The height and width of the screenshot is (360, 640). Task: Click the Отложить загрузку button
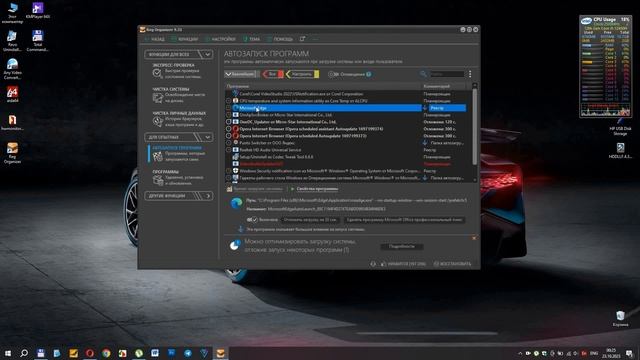click(x=310, y=220)
